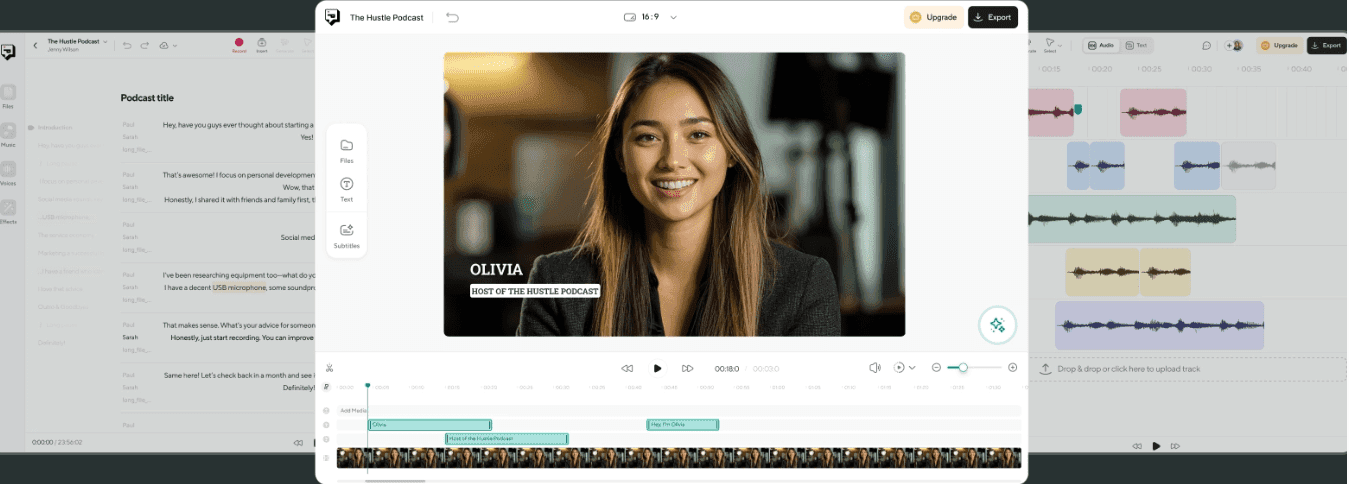Click the 00:20 ruler mark in right window

(1101, 69)
